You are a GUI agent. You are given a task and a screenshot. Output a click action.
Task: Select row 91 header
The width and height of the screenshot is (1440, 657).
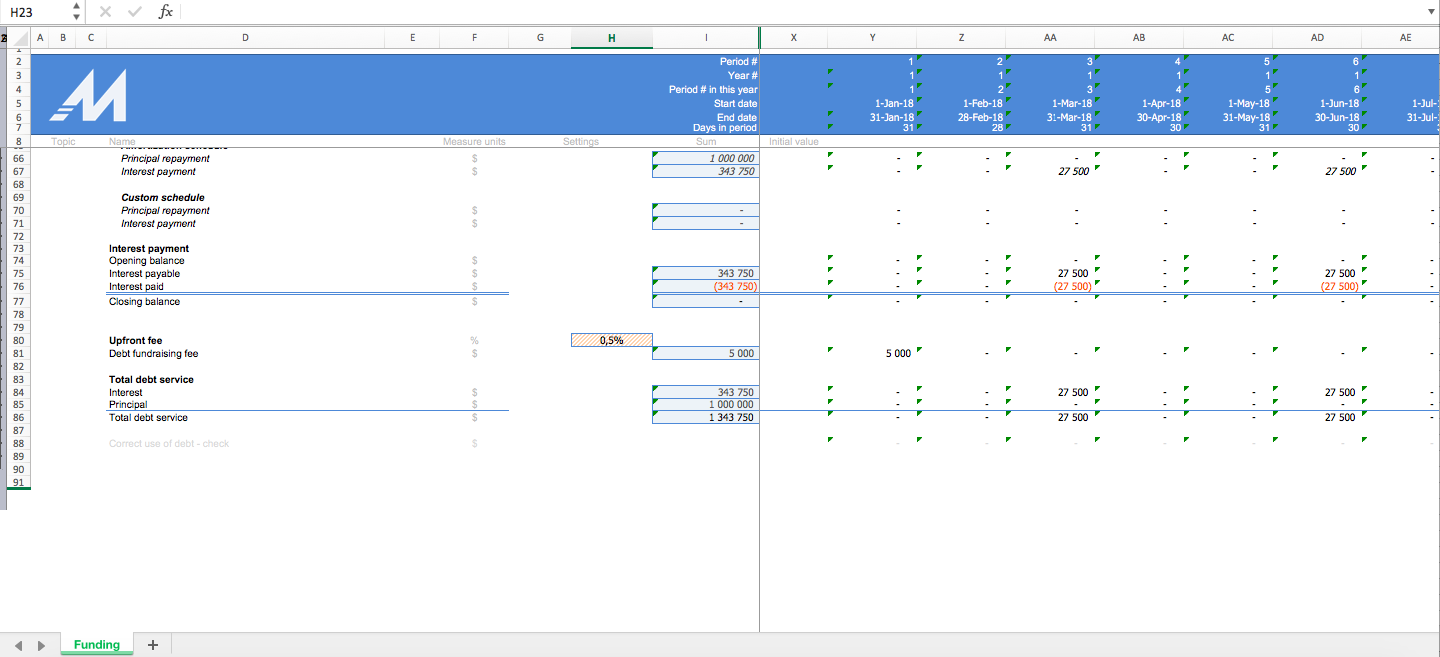(18, 483)
